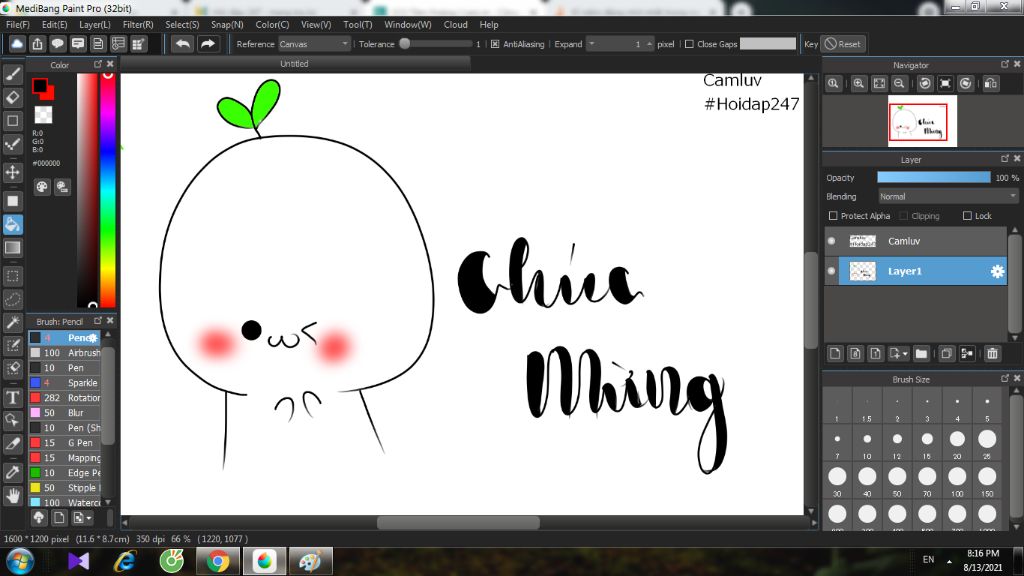1024x576 pixels.
Task: Select the Move tool
Action: [12, 172]
